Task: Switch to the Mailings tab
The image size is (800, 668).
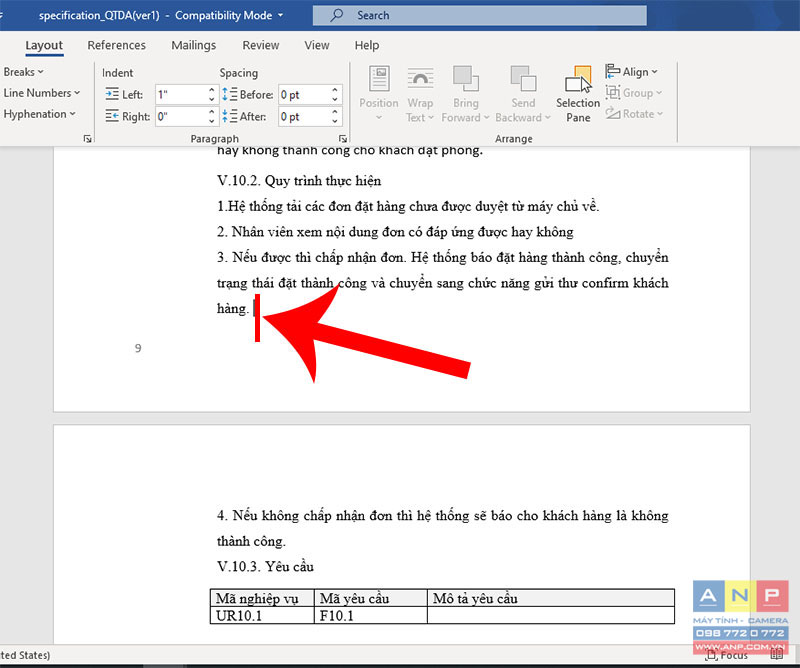Action: coord(193,45)
